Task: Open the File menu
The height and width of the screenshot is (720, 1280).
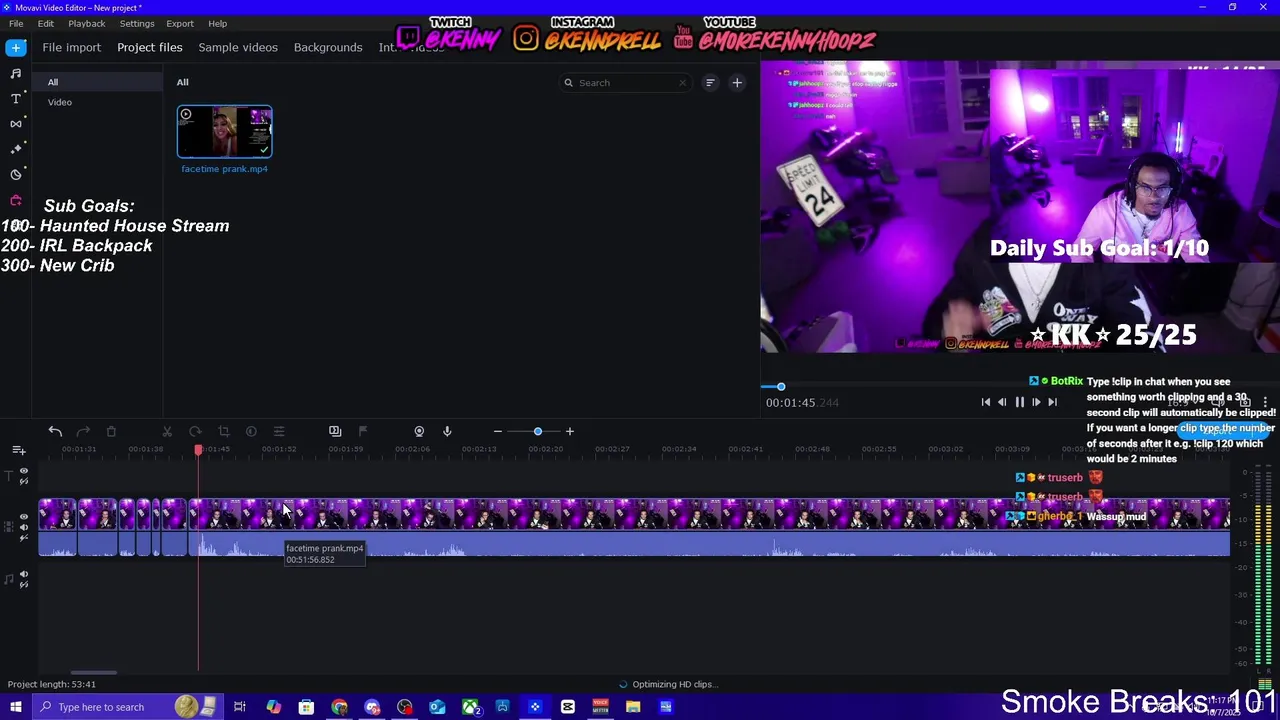Action: [x=16, y=23]
